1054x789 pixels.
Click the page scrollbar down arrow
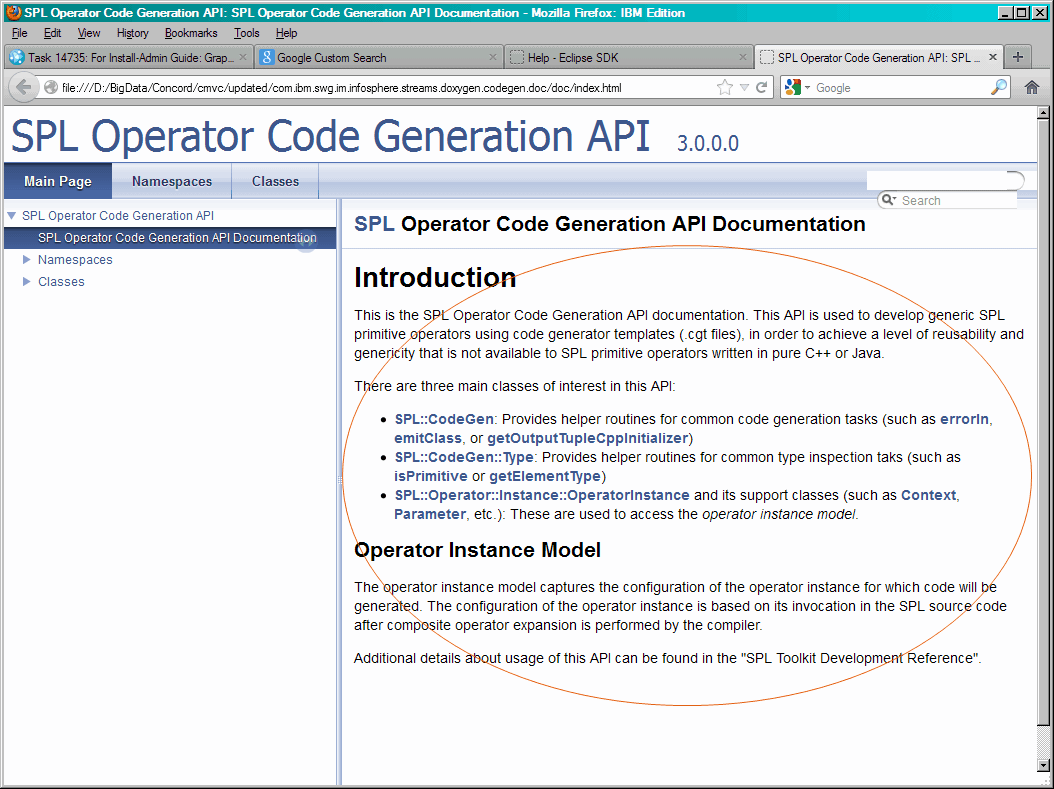coord(1043,765)
